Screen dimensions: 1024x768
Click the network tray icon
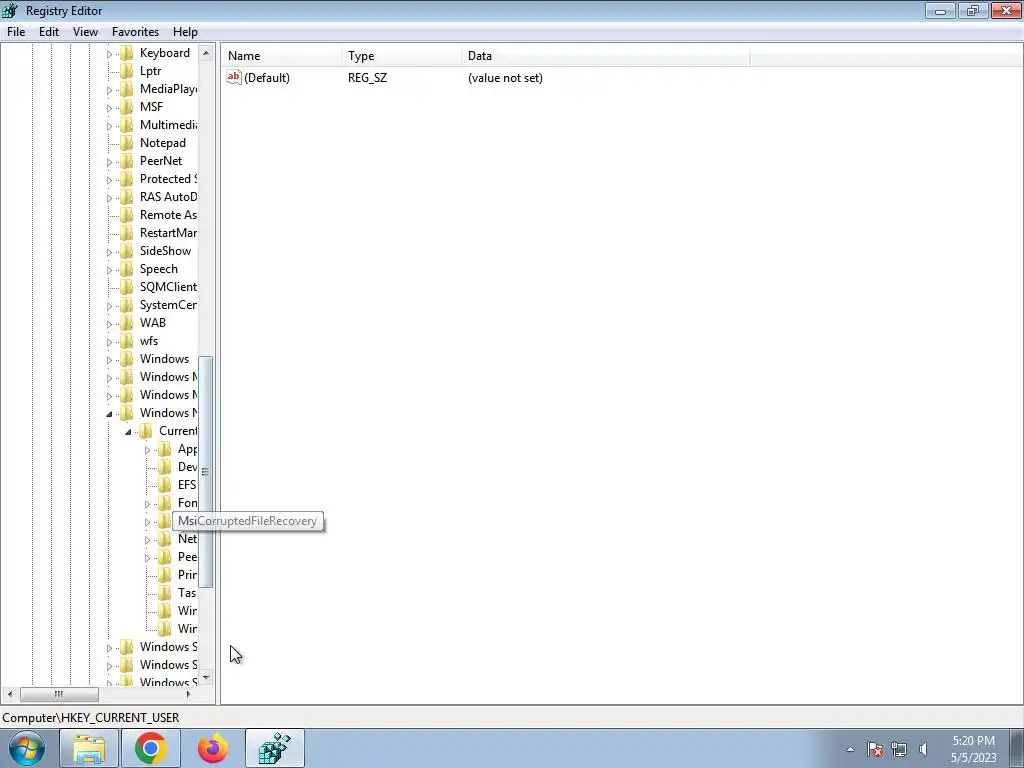tap(899, 749)
